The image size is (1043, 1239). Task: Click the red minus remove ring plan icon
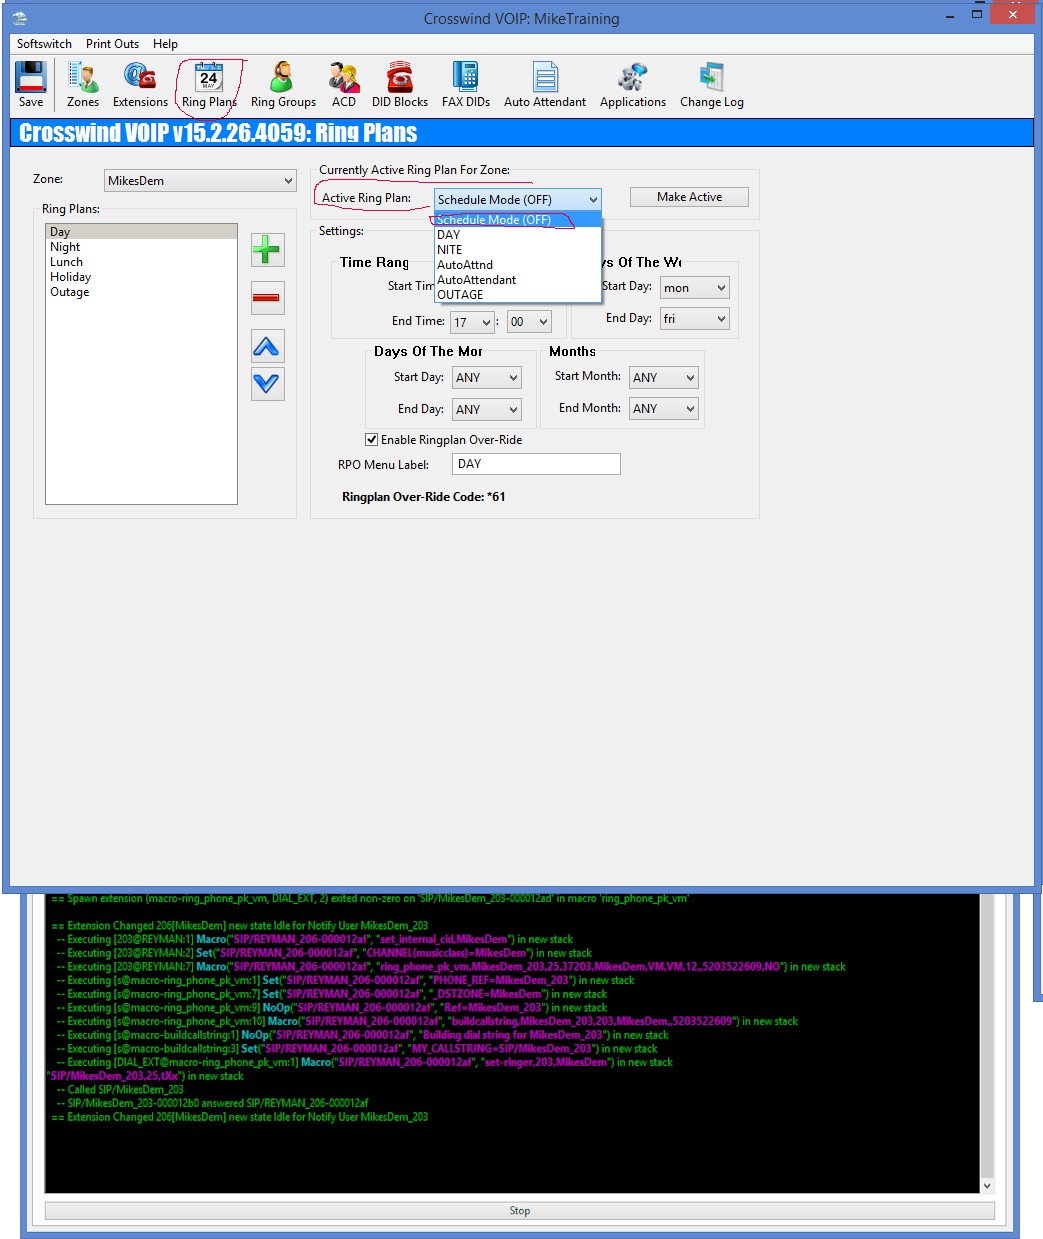(267, 298)
